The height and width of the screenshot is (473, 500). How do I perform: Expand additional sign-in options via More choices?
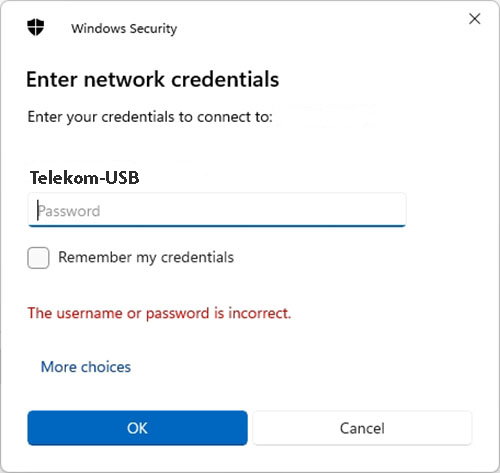tap(86, 367)
